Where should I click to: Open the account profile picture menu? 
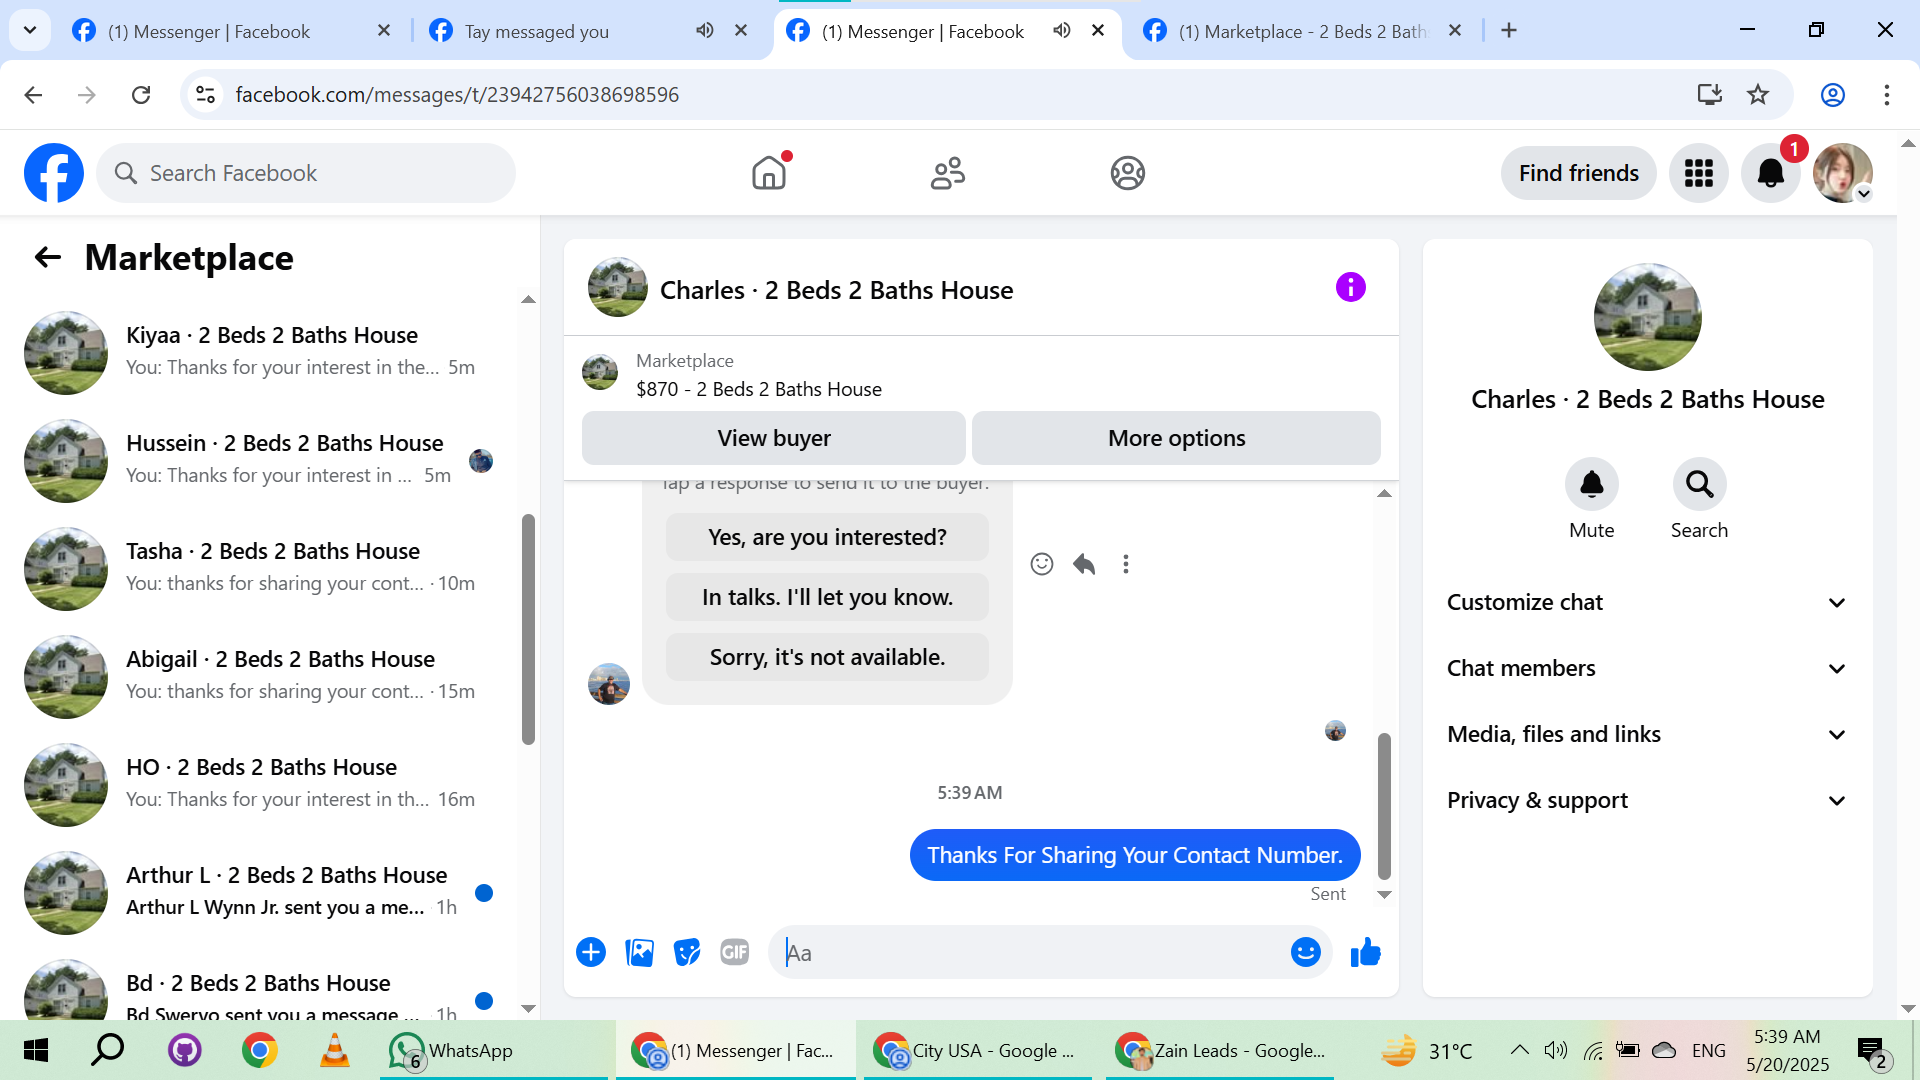1842,173
